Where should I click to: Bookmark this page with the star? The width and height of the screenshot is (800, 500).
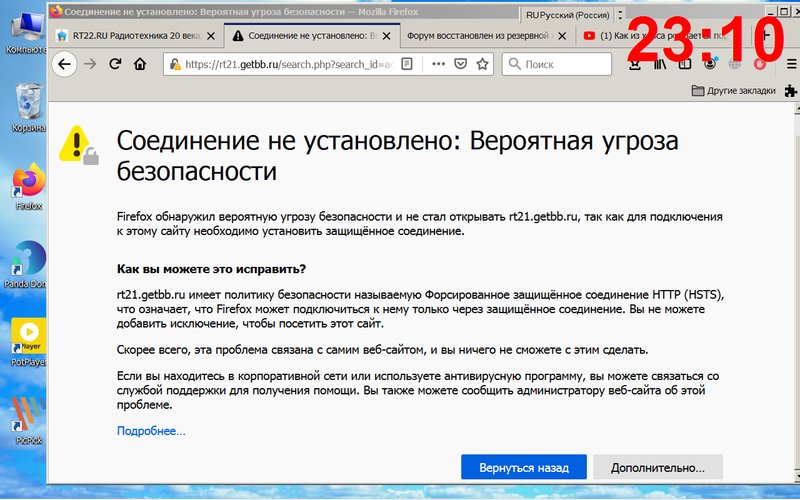[x=482, y=64]
